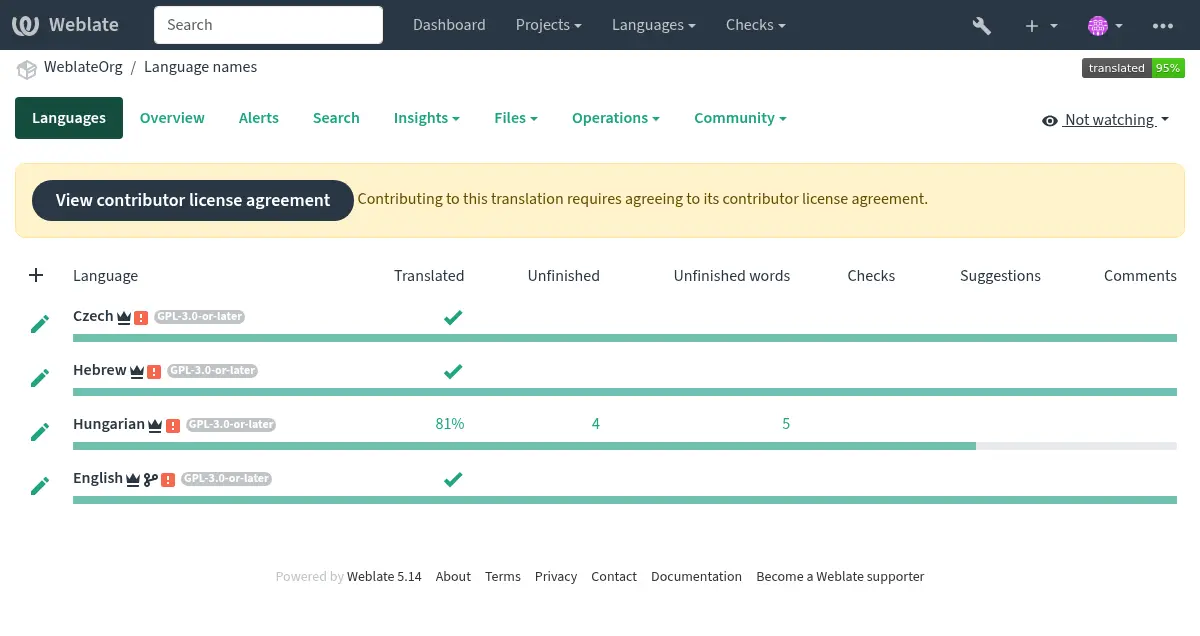Switch to the Search tab
1200x636 pixels.
click(x=336, y=118)
